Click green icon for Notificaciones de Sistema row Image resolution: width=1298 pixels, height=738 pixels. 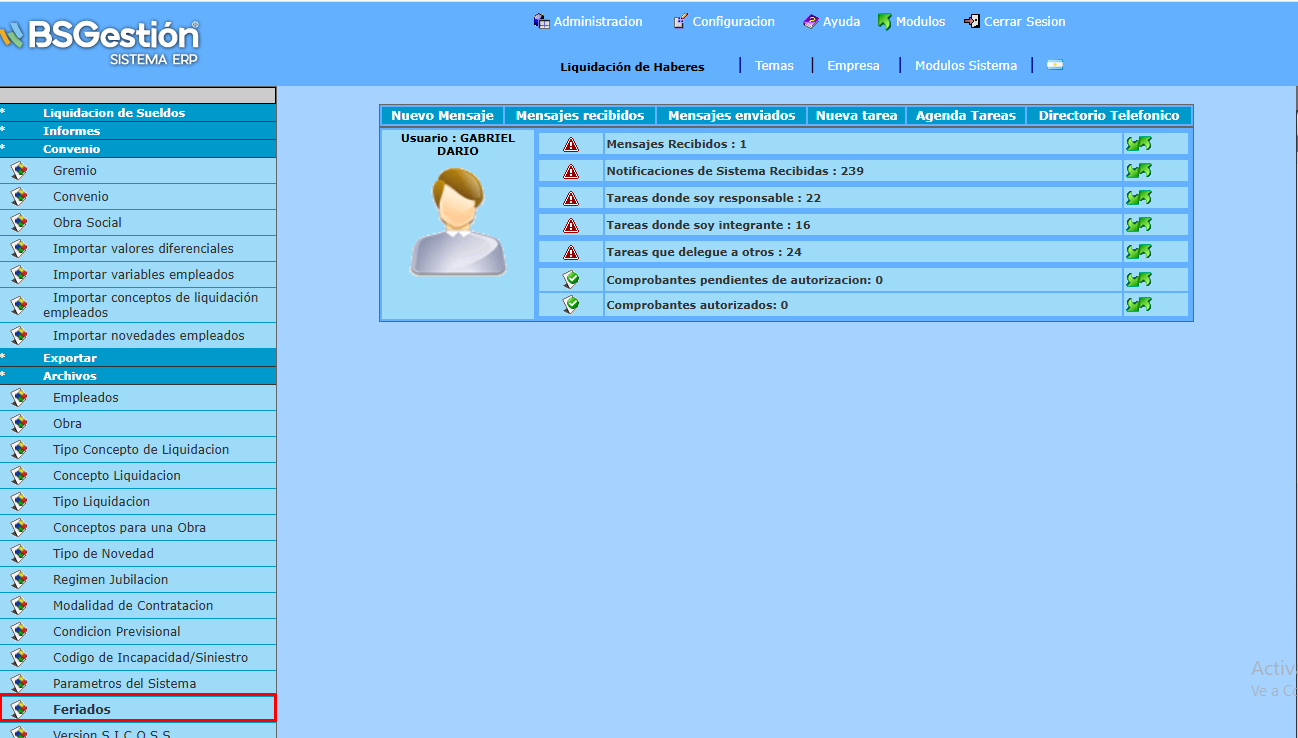point(1139,171)
